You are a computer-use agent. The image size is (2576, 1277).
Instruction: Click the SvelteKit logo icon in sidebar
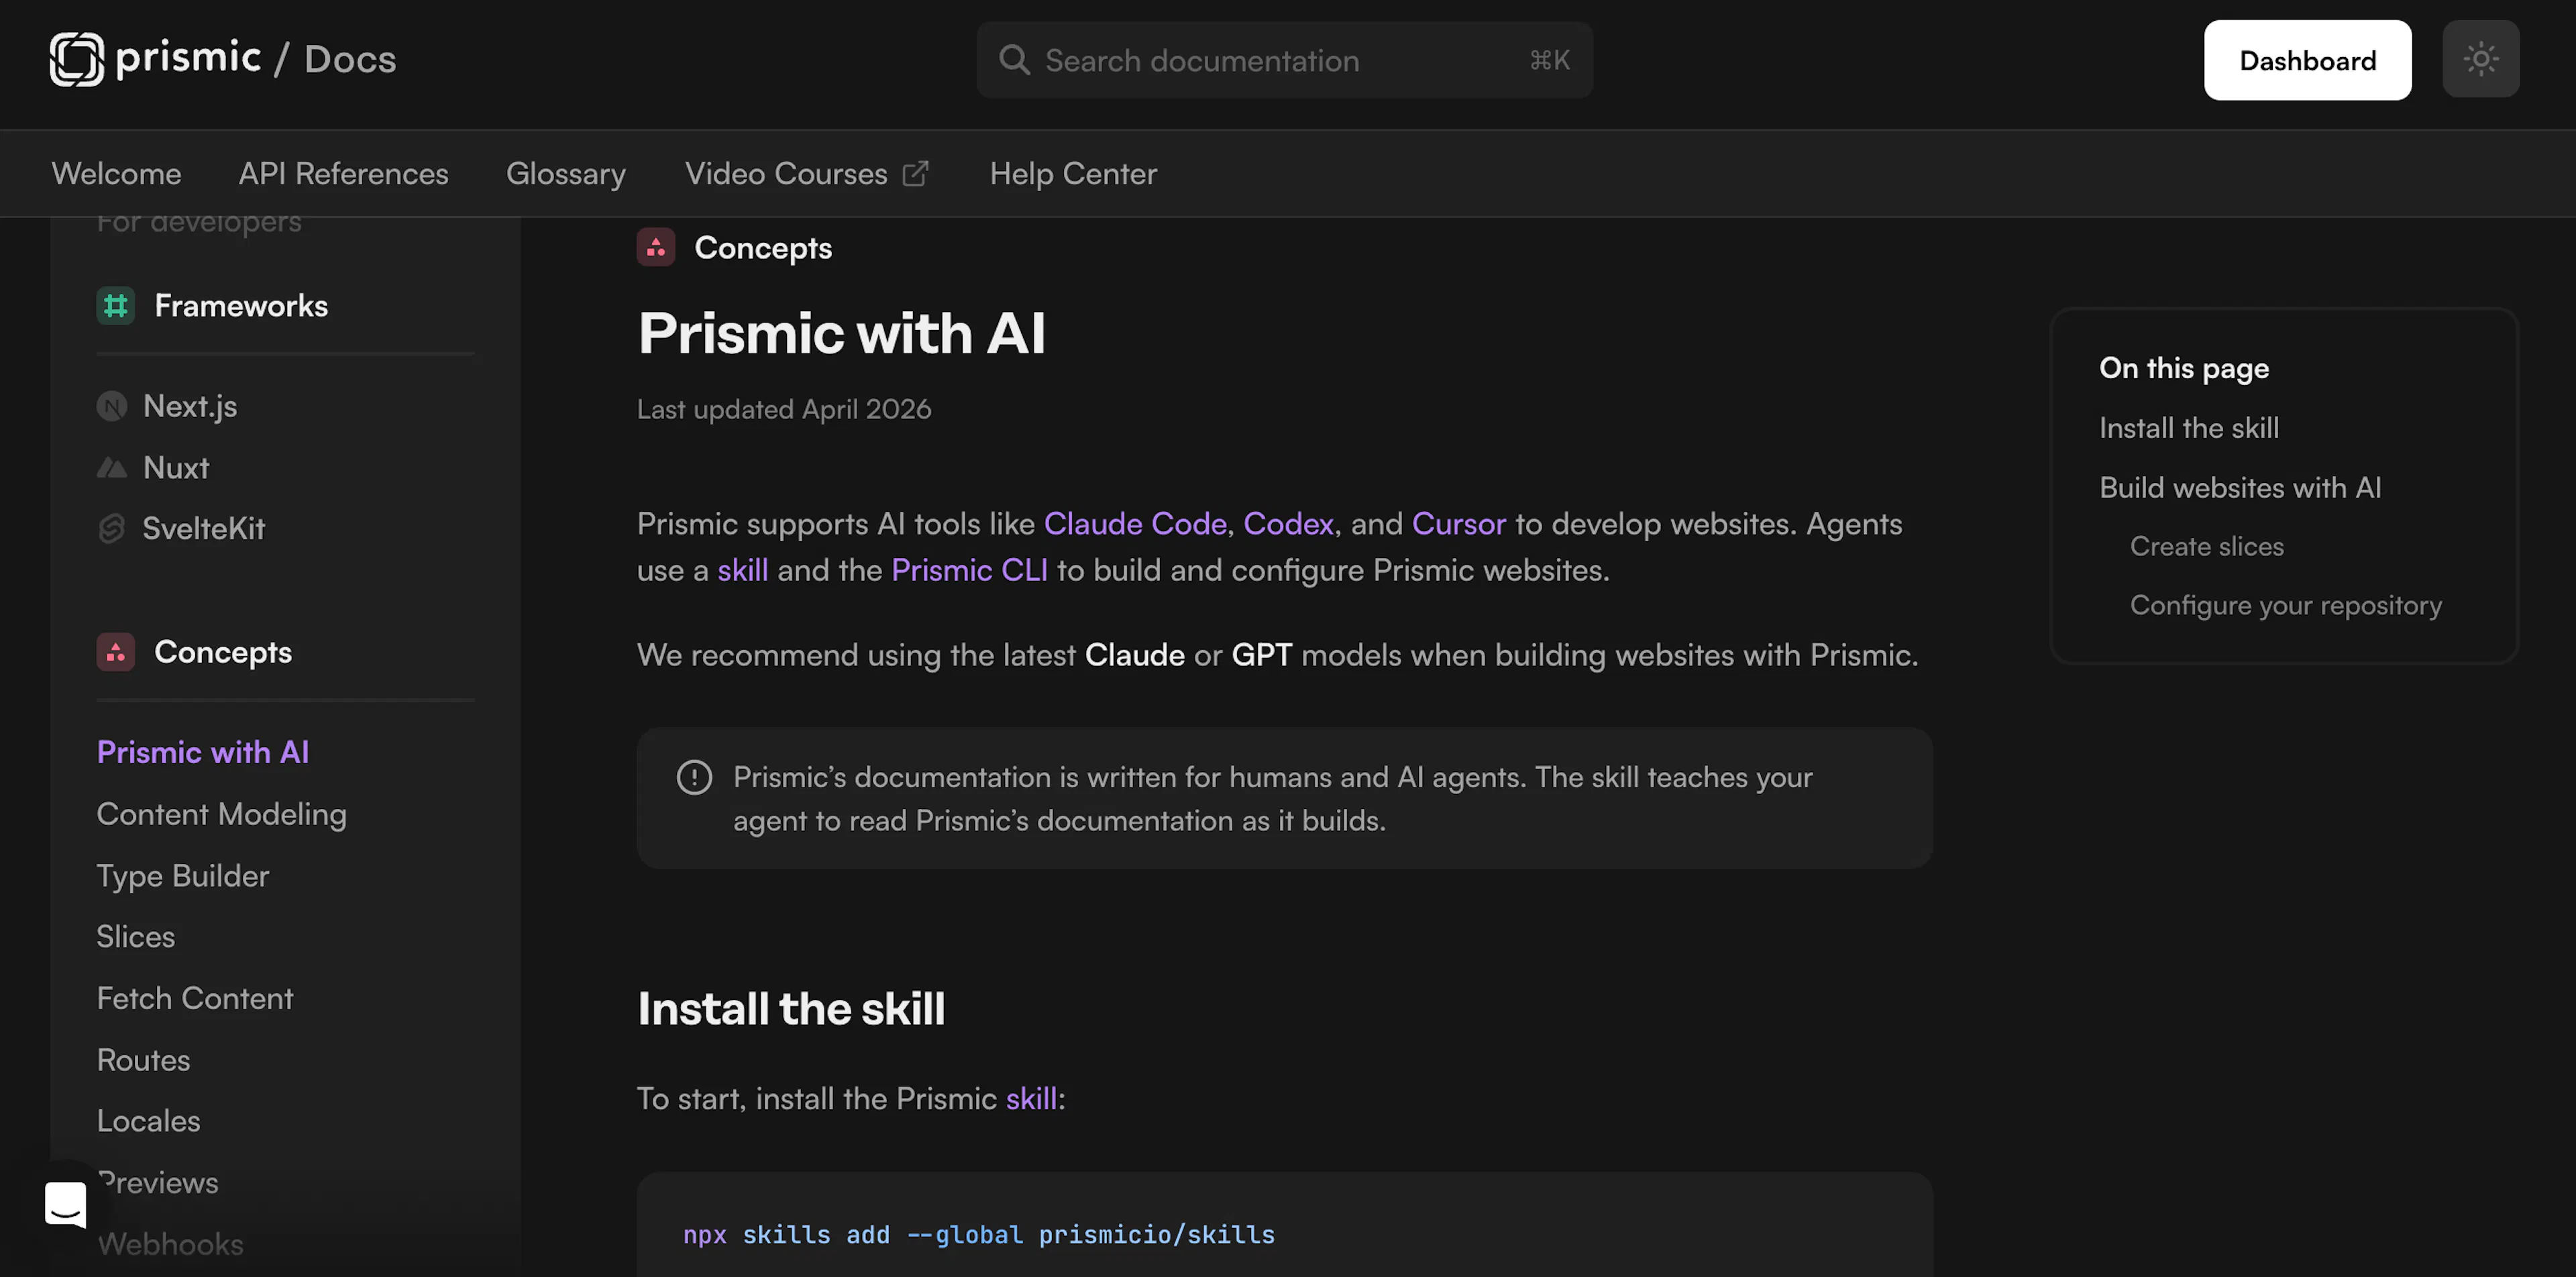112,529
